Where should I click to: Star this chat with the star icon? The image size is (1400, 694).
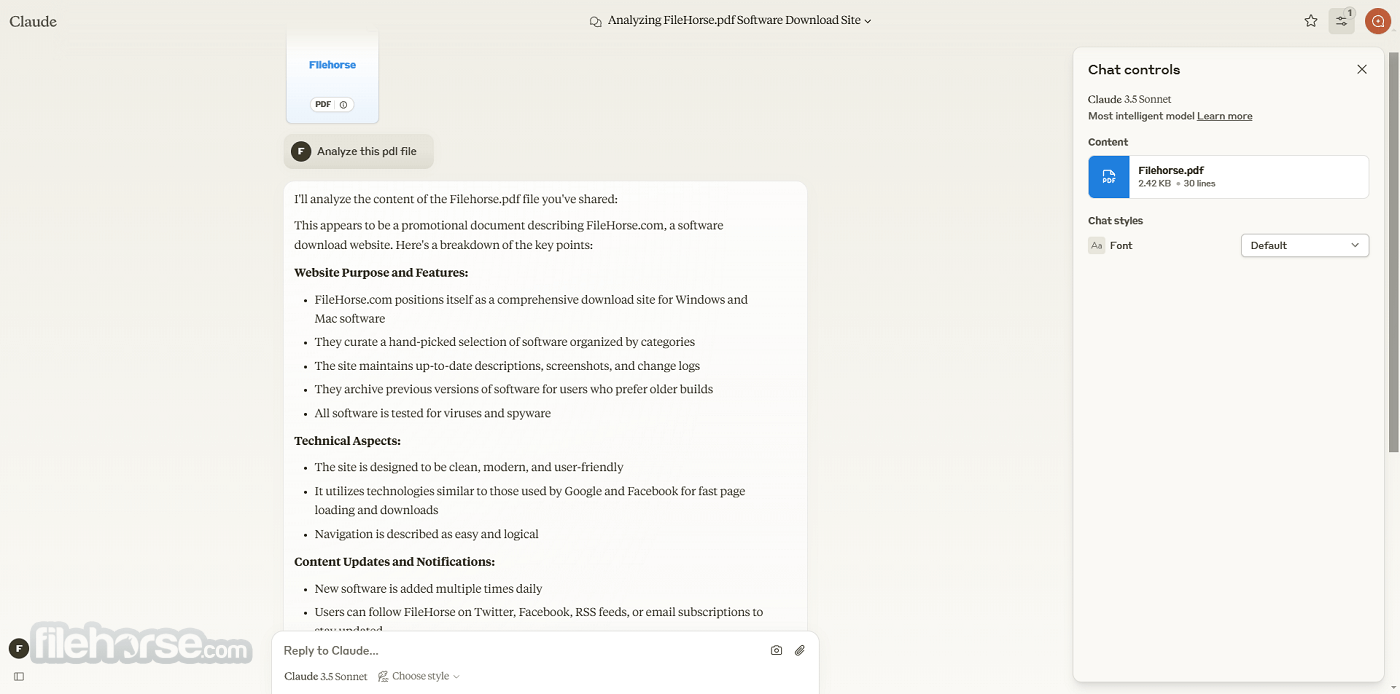1311,21
